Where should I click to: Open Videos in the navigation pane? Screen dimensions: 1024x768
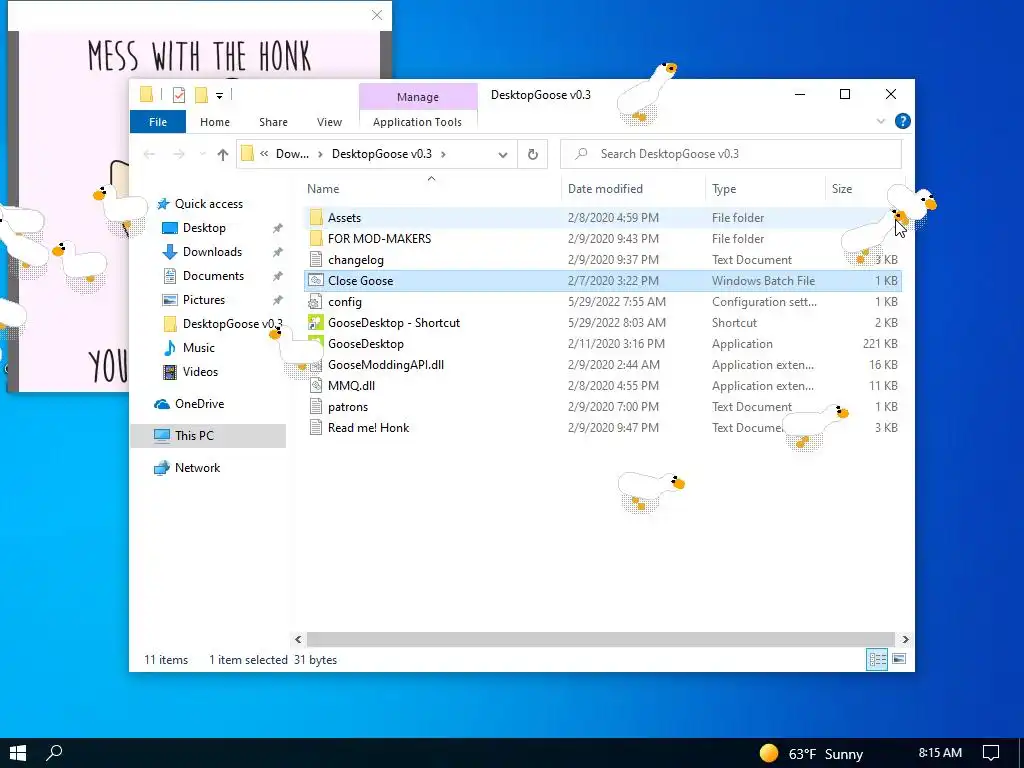200,372
